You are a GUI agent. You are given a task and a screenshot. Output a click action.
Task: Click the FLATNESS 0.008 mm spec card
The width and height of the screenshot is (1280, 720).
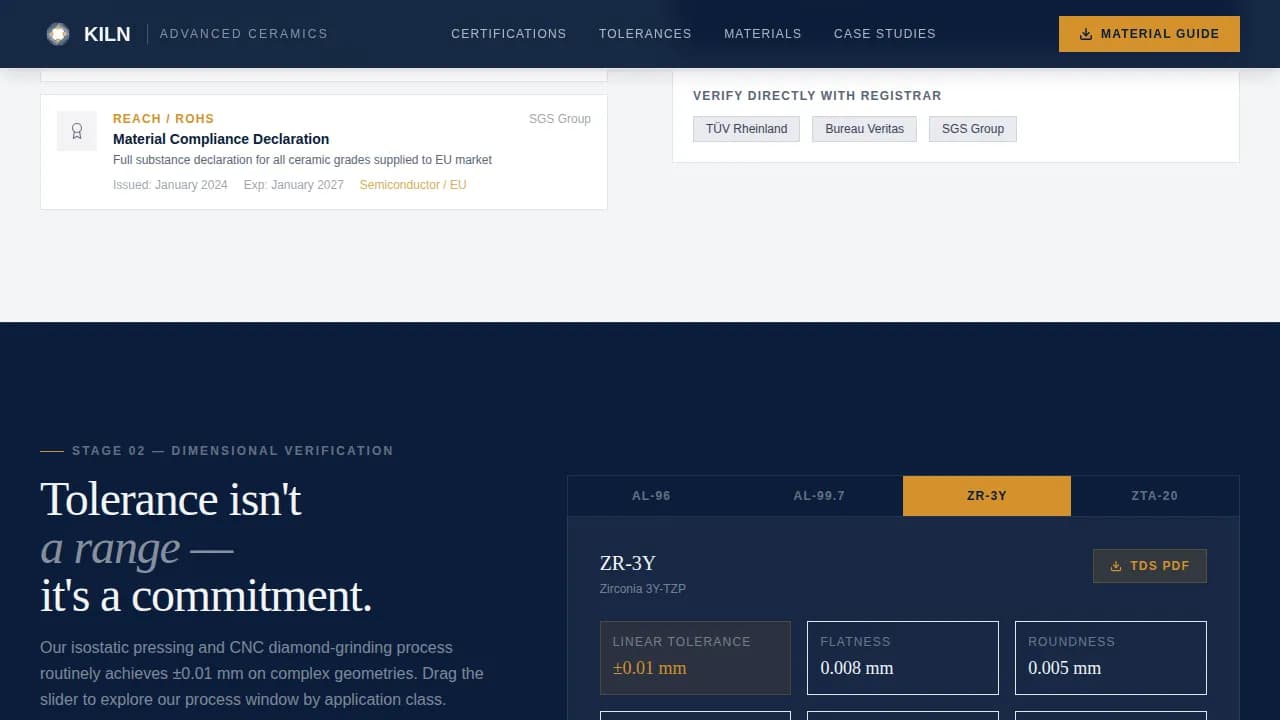point(903,657)
